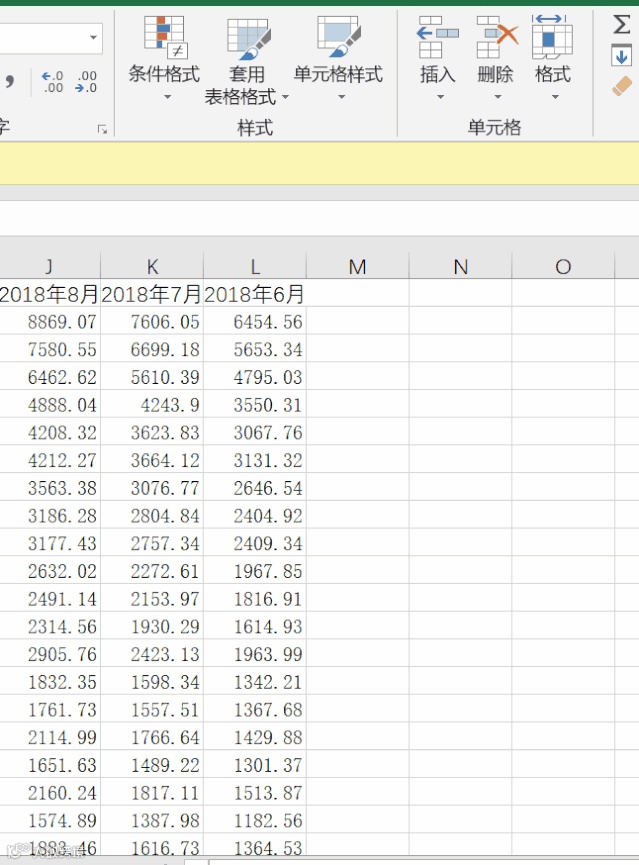Select cell with value 4888.04
Screen dimensions: 639x865
[50, 405]
